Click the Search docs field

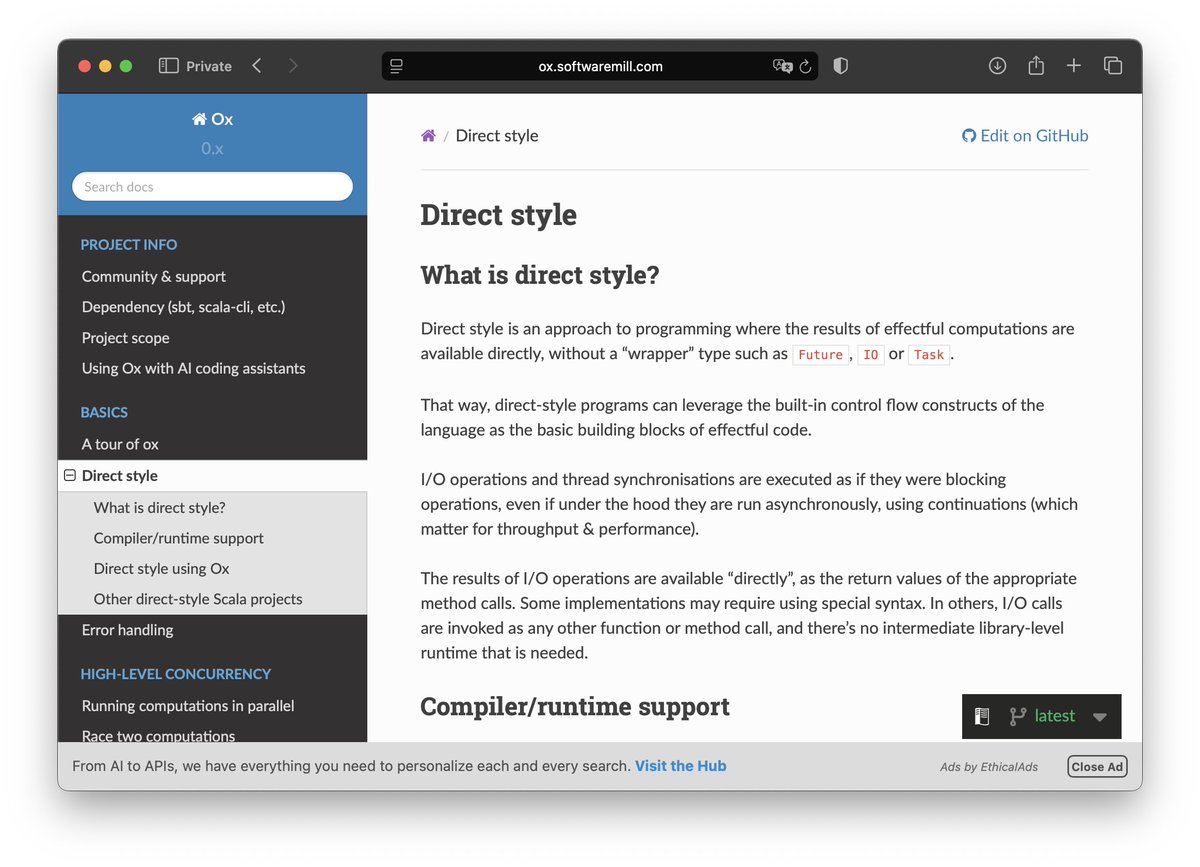[x=212, y=187]
